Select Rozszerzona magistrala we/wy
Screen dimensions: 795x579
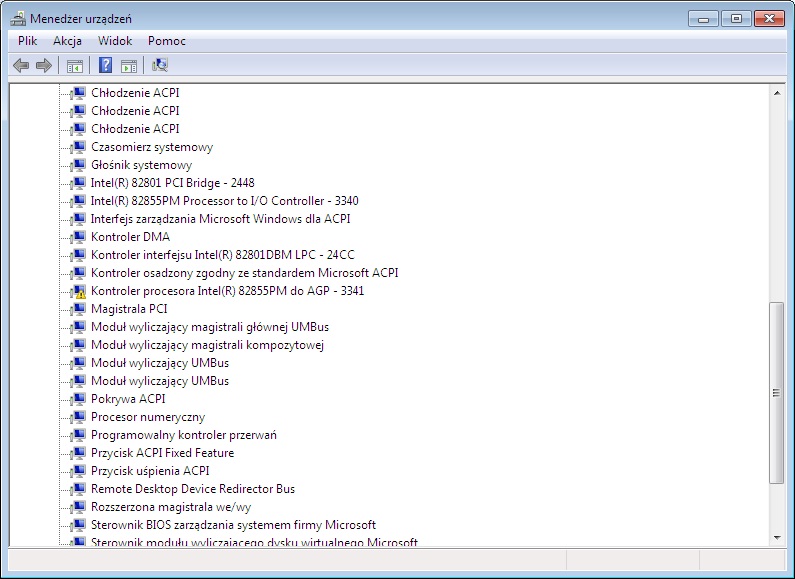[x=171, y=507]
